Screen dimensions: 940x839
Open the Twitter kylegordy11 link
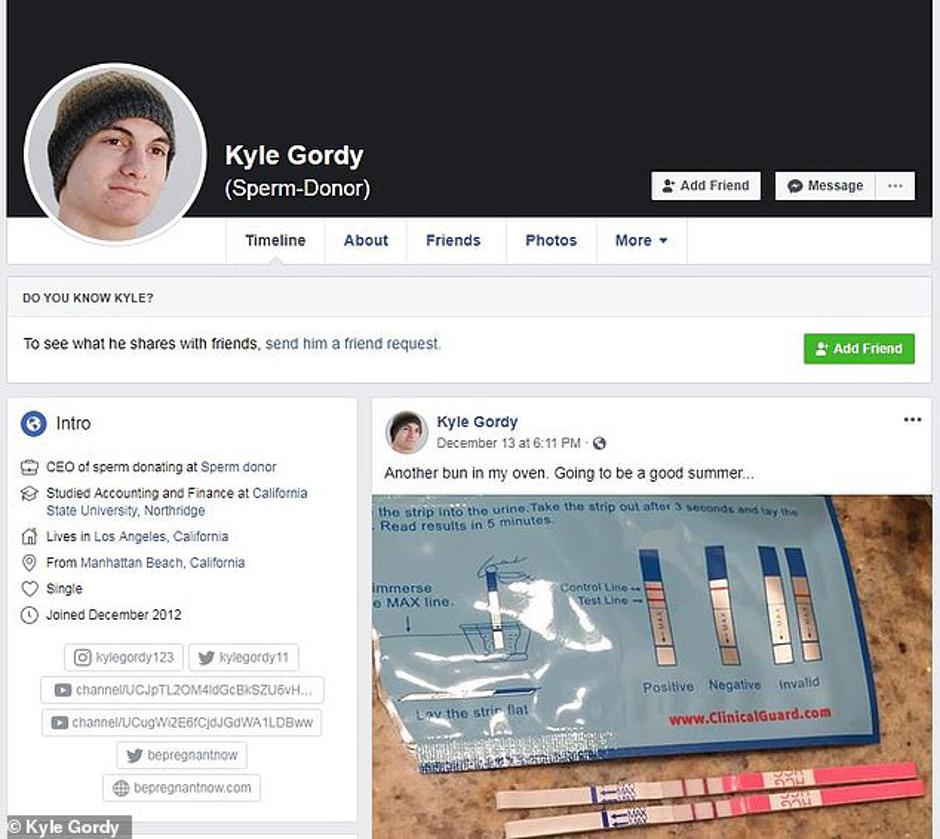[x=243, y=657]
